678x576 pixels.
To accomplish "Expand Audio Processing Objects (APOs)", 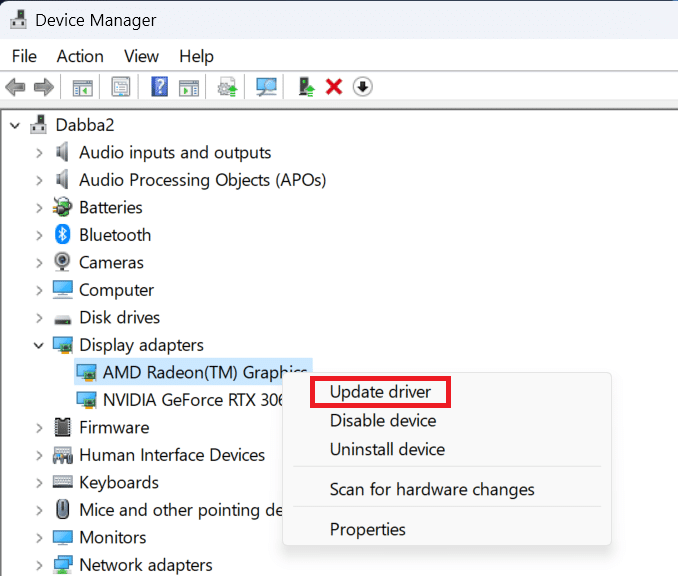I will coord(39,180).
